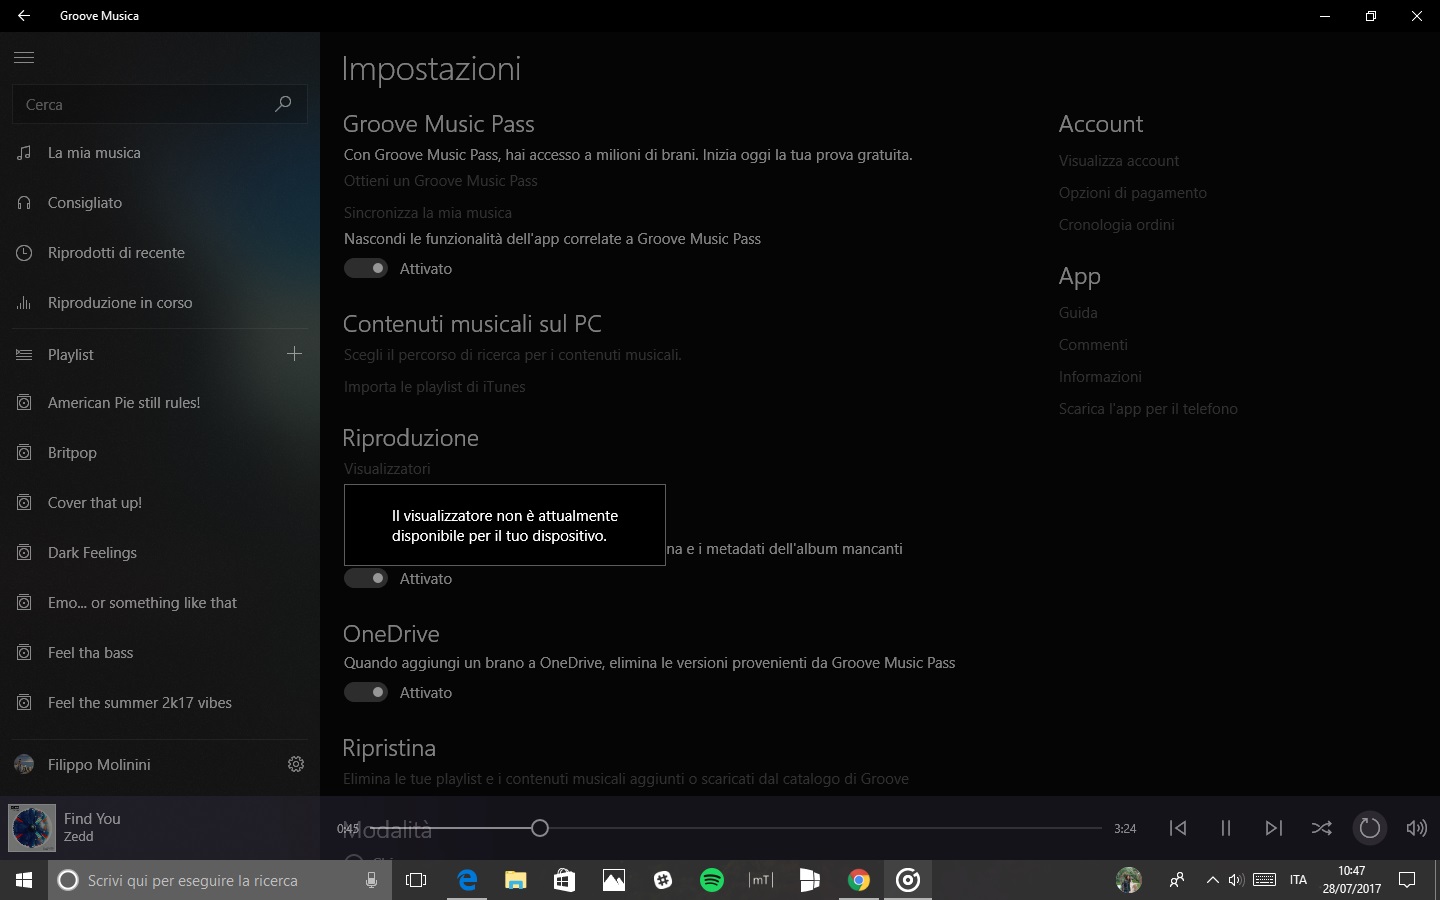This screenshot has width=1440, height=900.
Task: Open File Explorer from taskbar
Action: point(516,880)
